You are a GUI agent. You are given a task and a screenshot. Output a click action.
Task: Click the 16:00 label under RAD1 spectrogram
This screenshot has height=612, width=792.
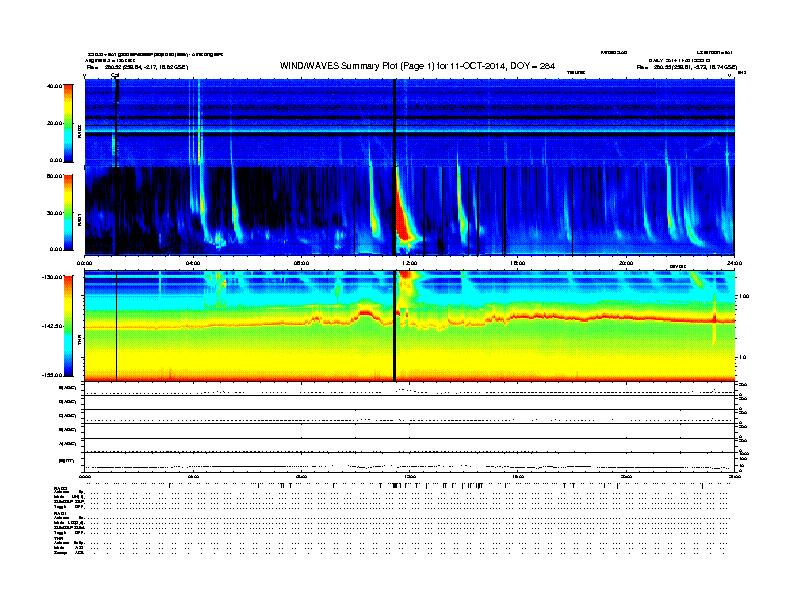click(518, 263)
